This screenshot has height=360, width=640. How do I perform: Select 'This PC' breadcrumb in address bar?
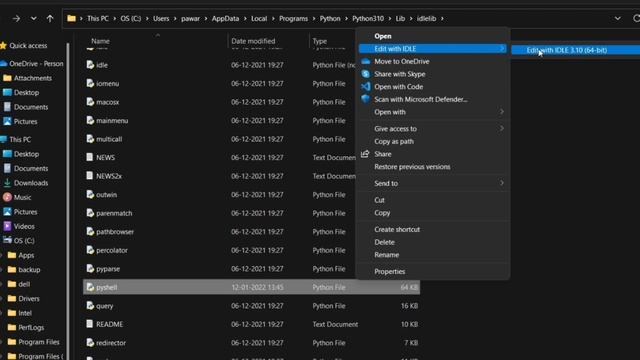[x=98, y=18]
